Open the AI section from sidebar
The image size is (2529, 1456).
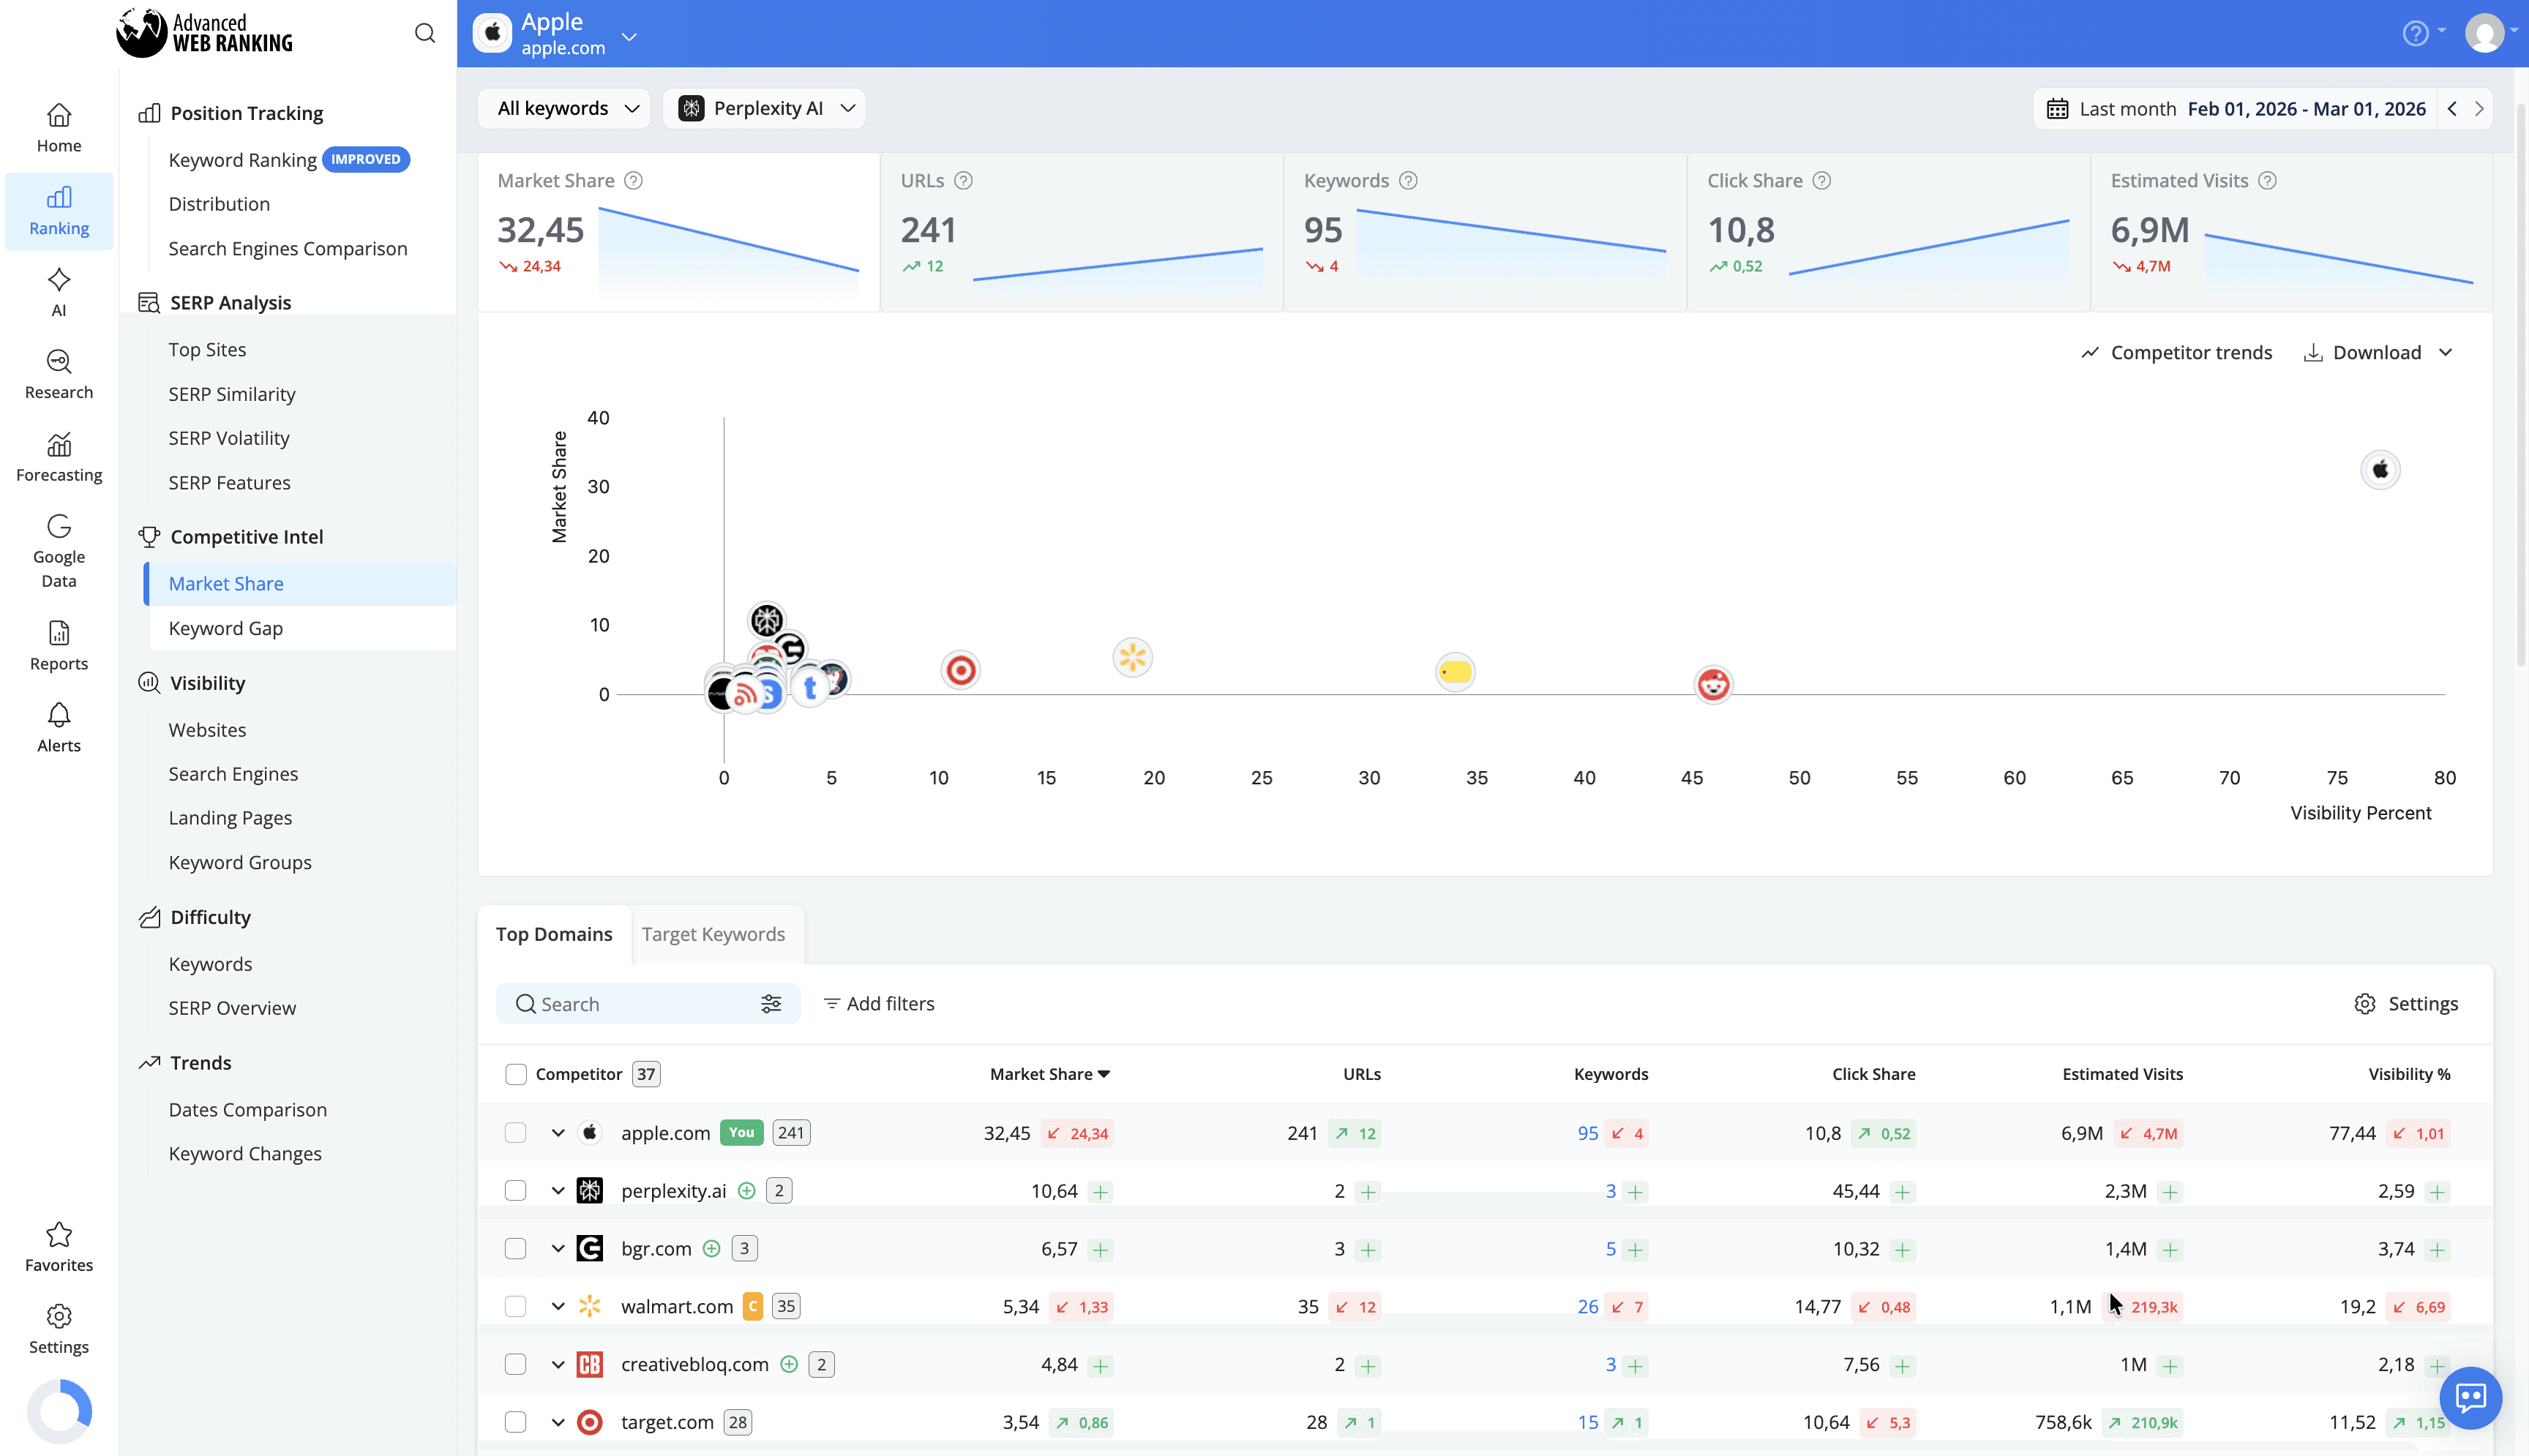(x=58, y=291)
